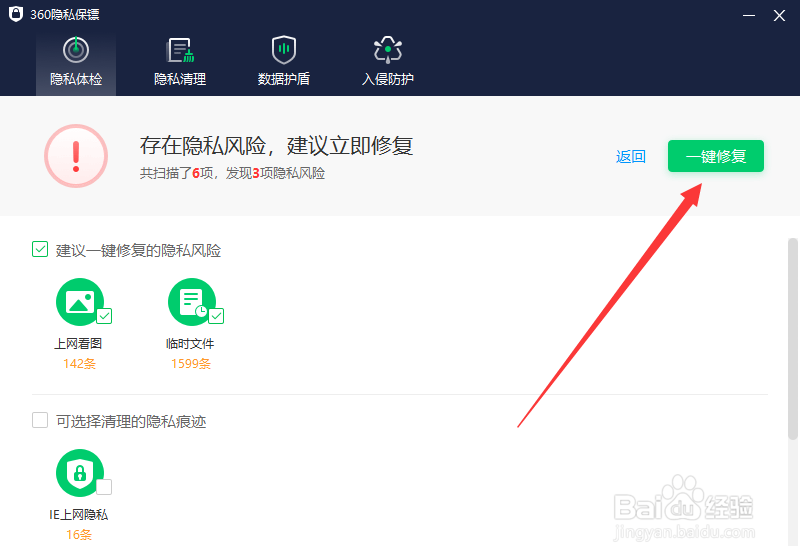Viewport: 800px width, 560px height.
Task: Uncheck 建议一键修复的隐私风险 checkbox
Action: click(x=40, y=249)
